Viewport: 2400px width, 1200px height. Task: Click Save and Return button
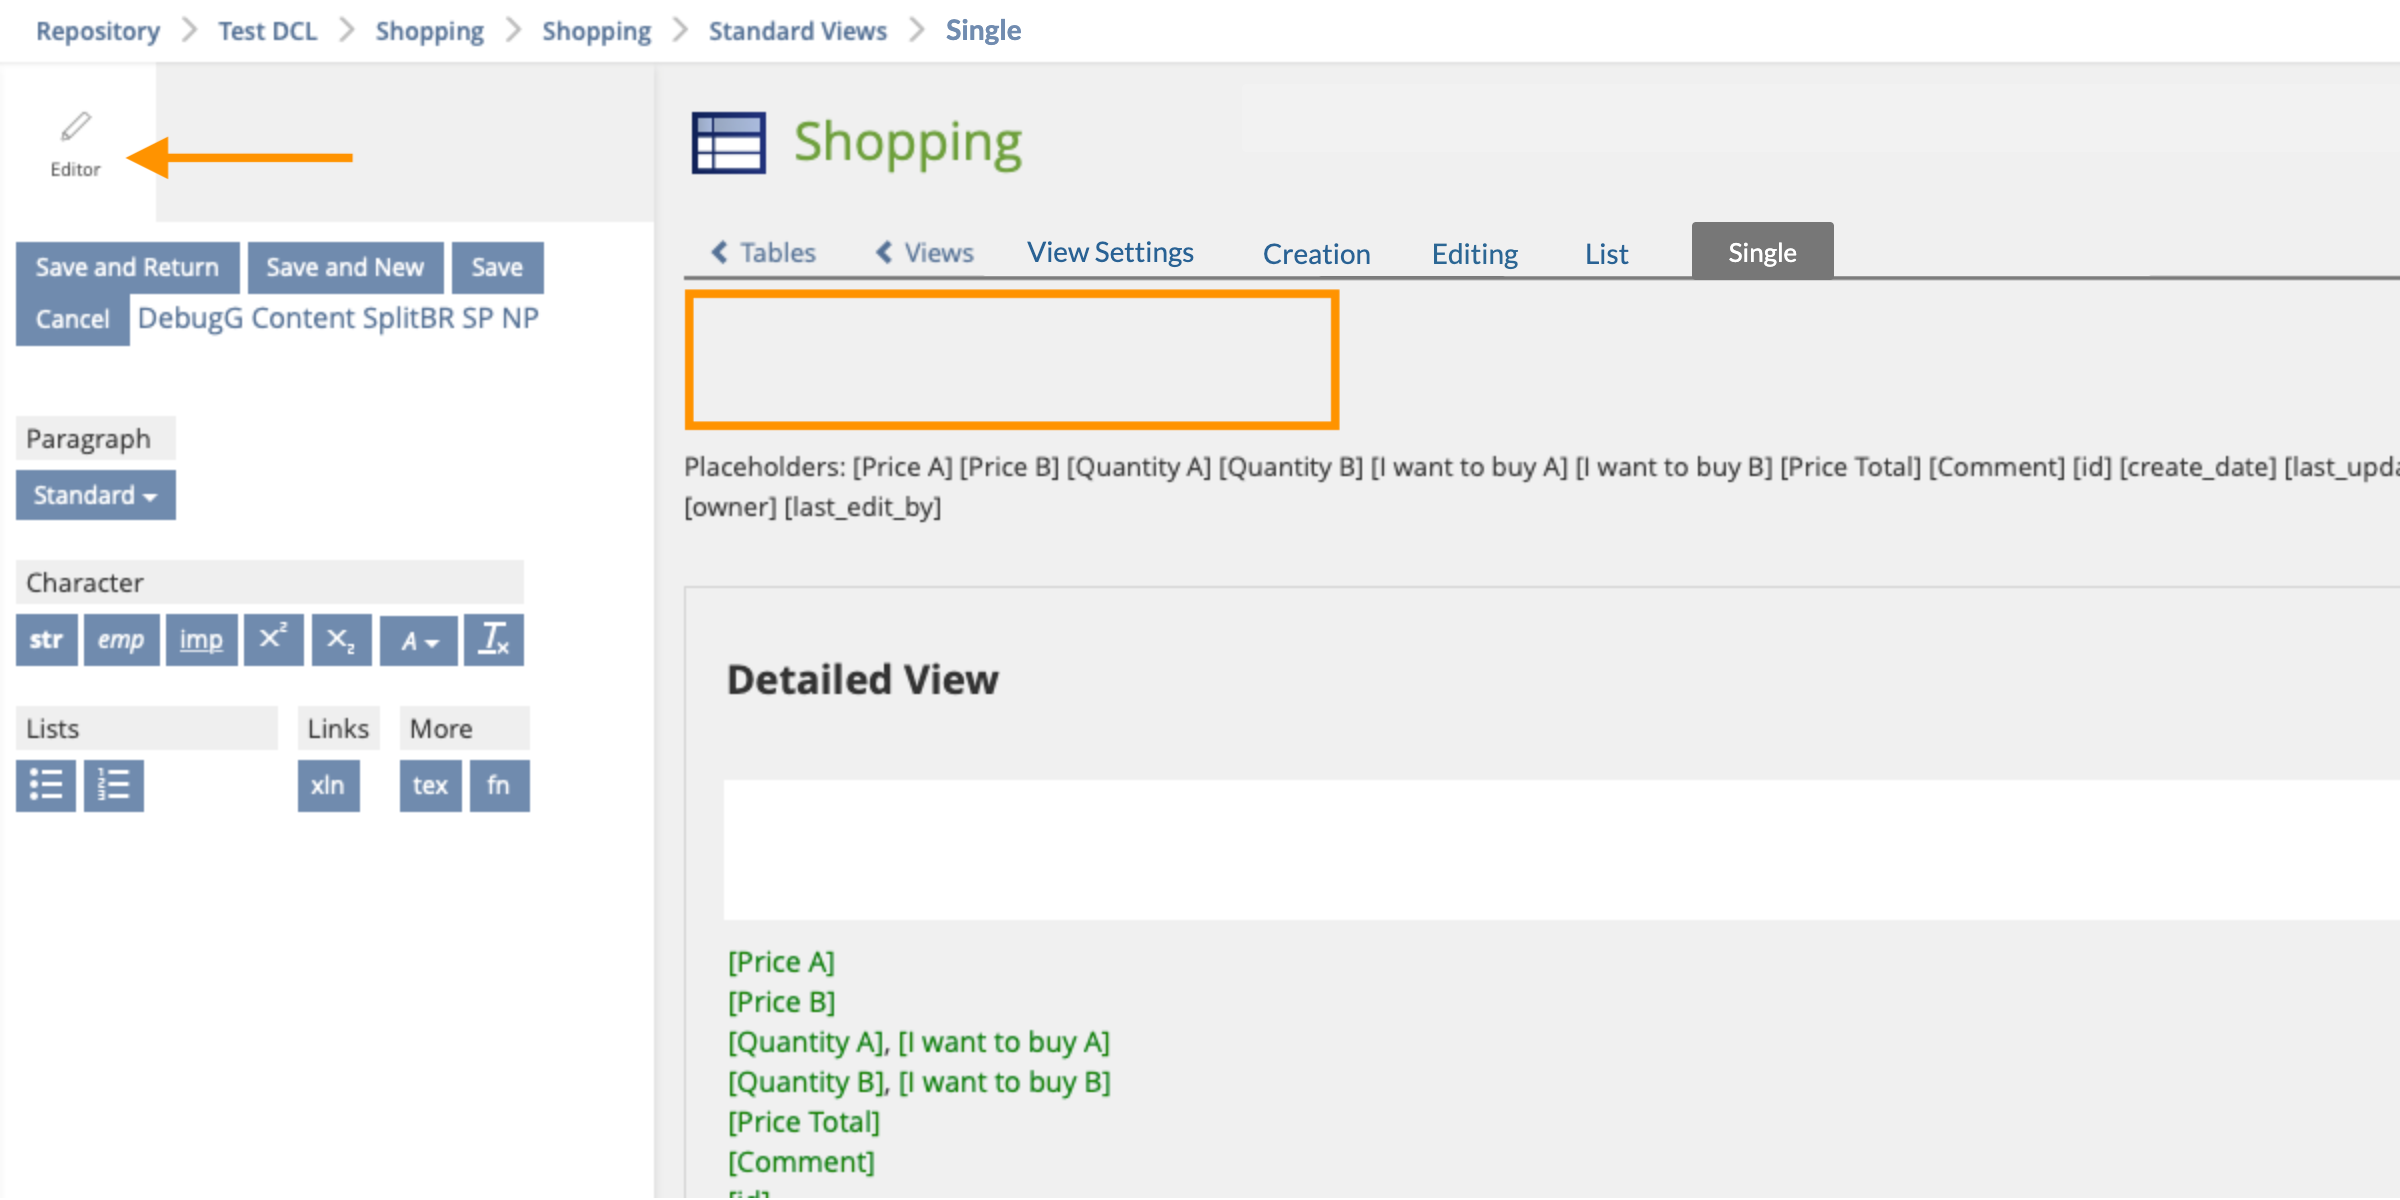click(x=127, y=267)
